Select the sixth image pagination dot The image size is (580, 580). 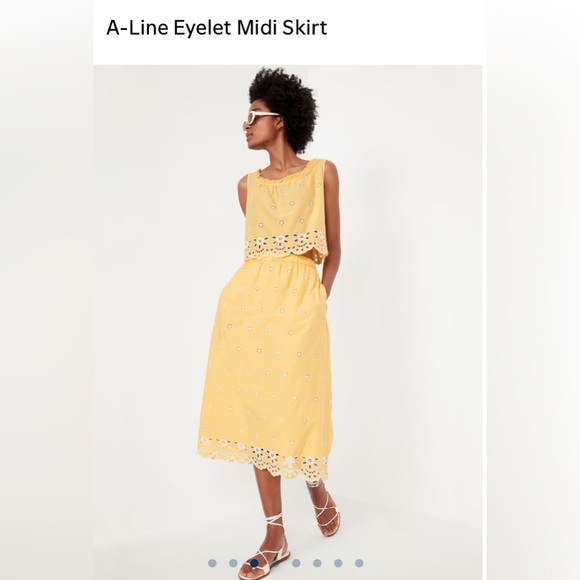click(317, 563)
